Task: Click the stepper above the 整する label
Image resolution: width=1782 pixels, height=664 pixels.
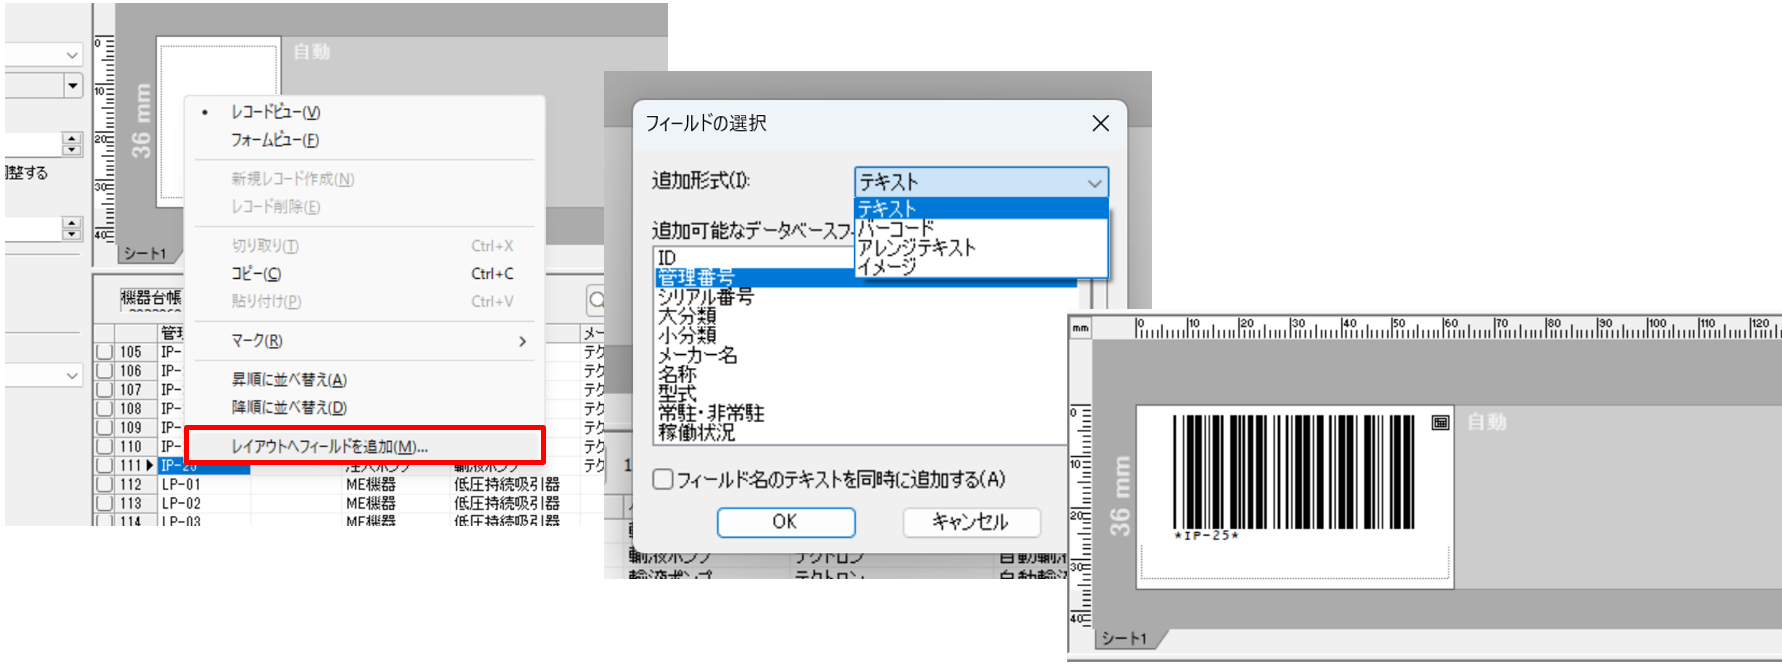Action: point(72,144)
